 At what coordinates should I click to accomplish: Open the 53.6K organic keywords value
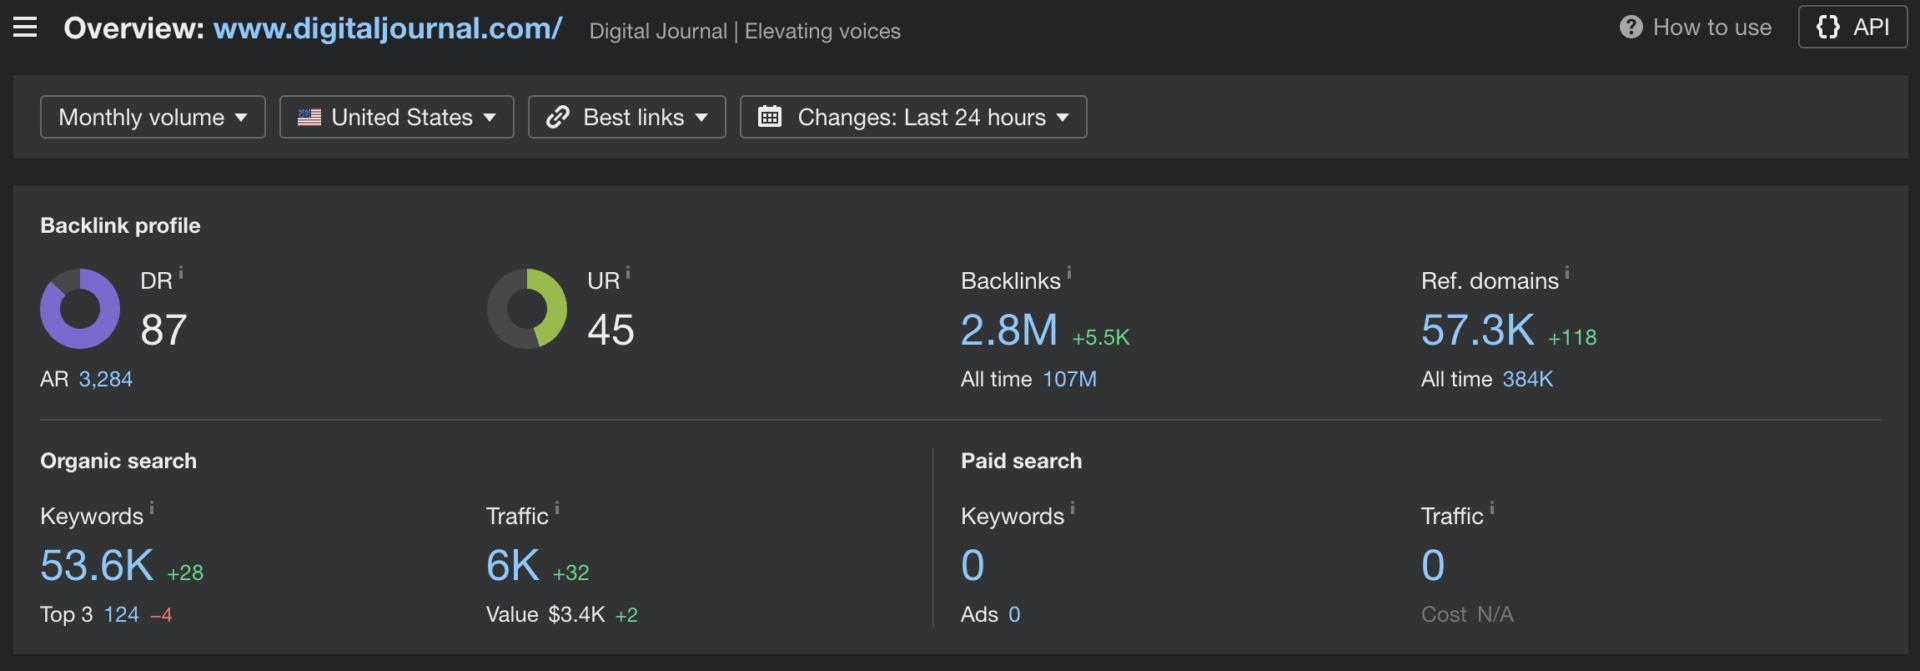pos(97,566)
